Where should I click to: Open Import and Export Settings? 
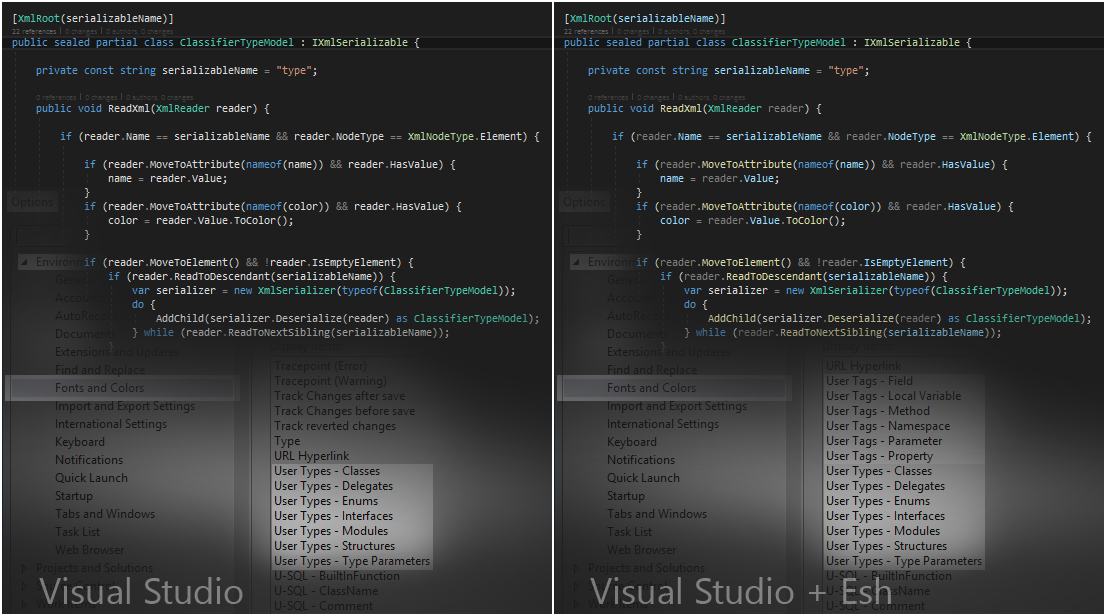coord(123,405)
